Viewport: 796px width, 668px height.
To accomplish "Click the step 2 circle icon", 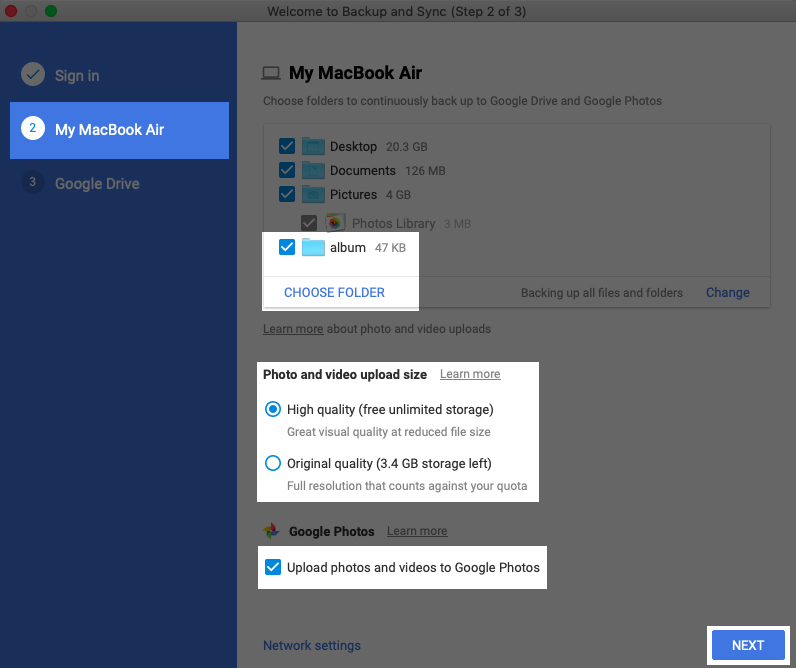I will tap(33, 128).
